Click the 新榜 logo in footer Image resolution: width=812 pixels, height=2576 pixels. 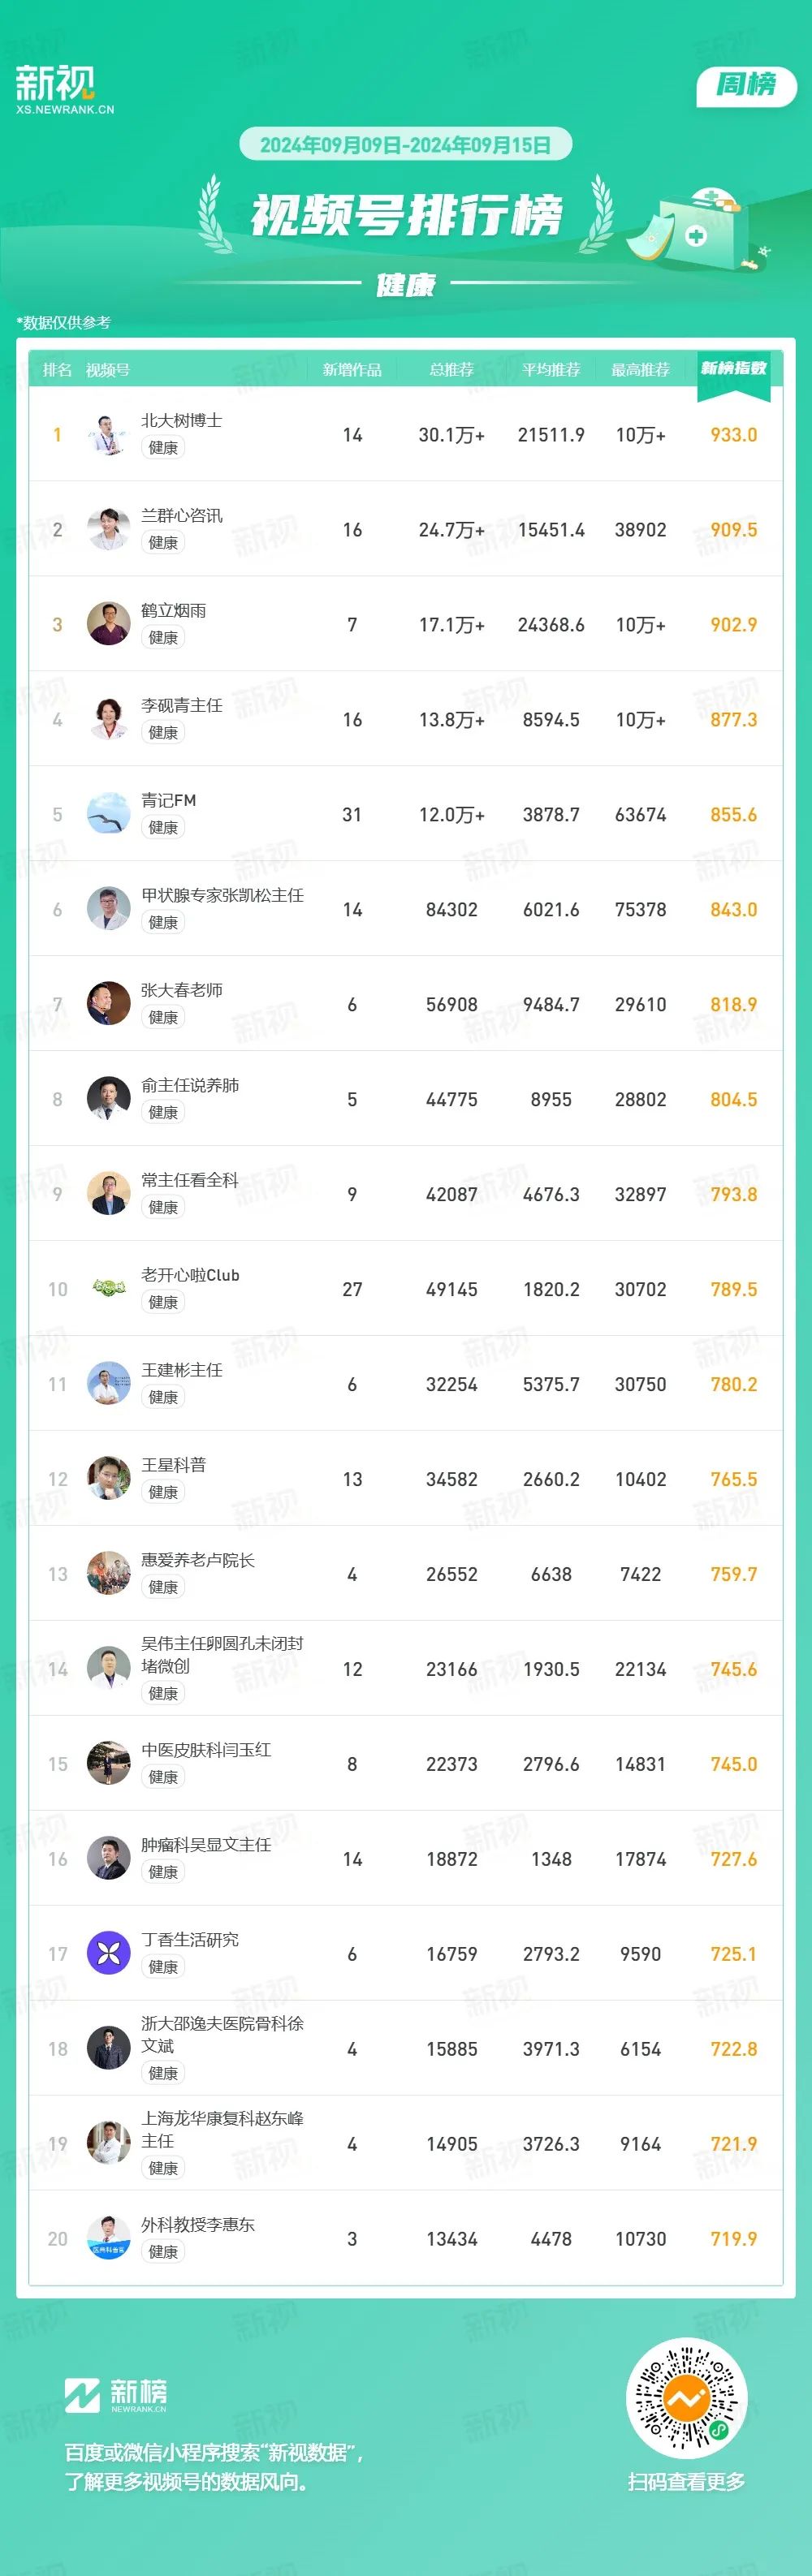point(116,2395)
